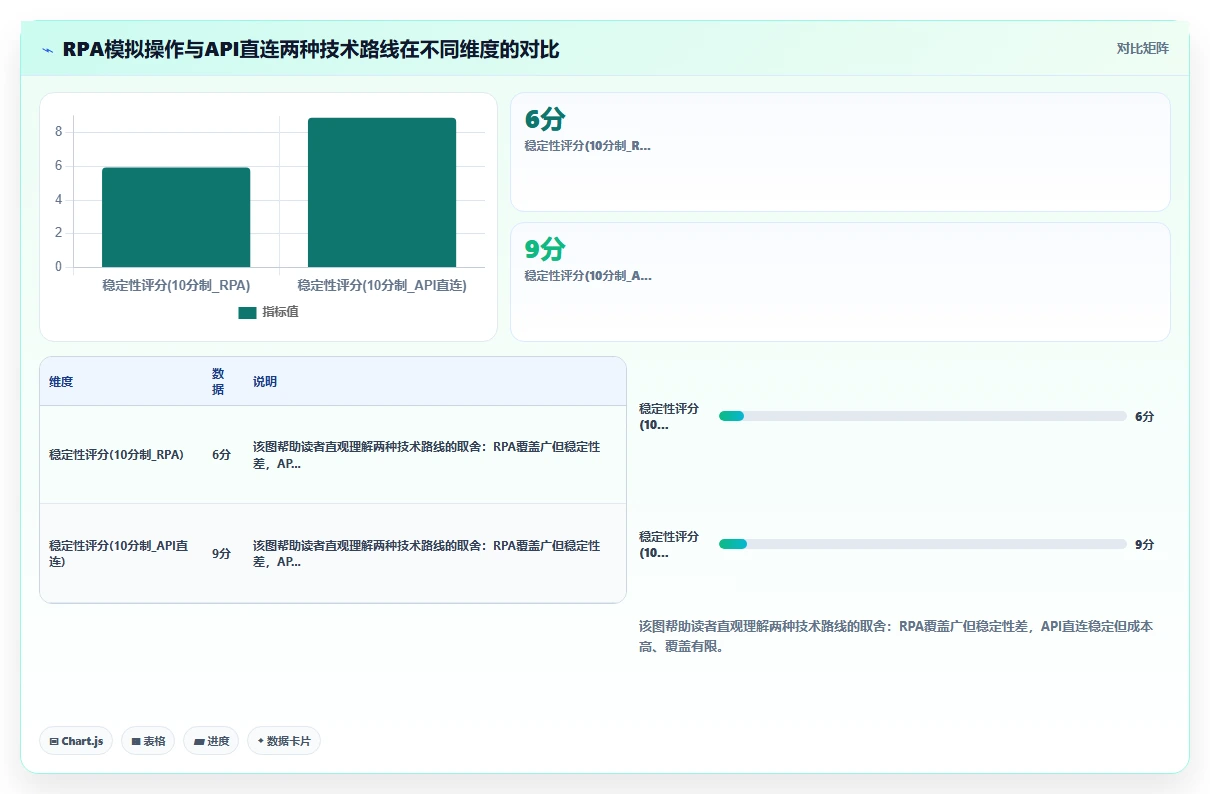Click the RPA row description text
The width and height of the screenshot is (1210, 794).
(x=427, y=455)
